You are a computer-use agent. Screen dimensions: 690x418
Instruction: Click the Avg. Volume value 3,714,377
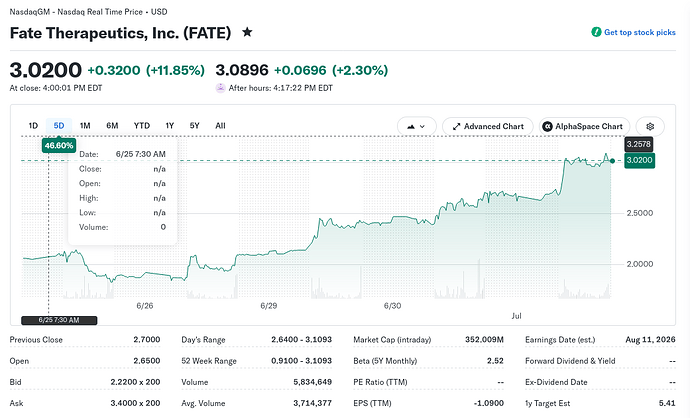pos(312,403)
